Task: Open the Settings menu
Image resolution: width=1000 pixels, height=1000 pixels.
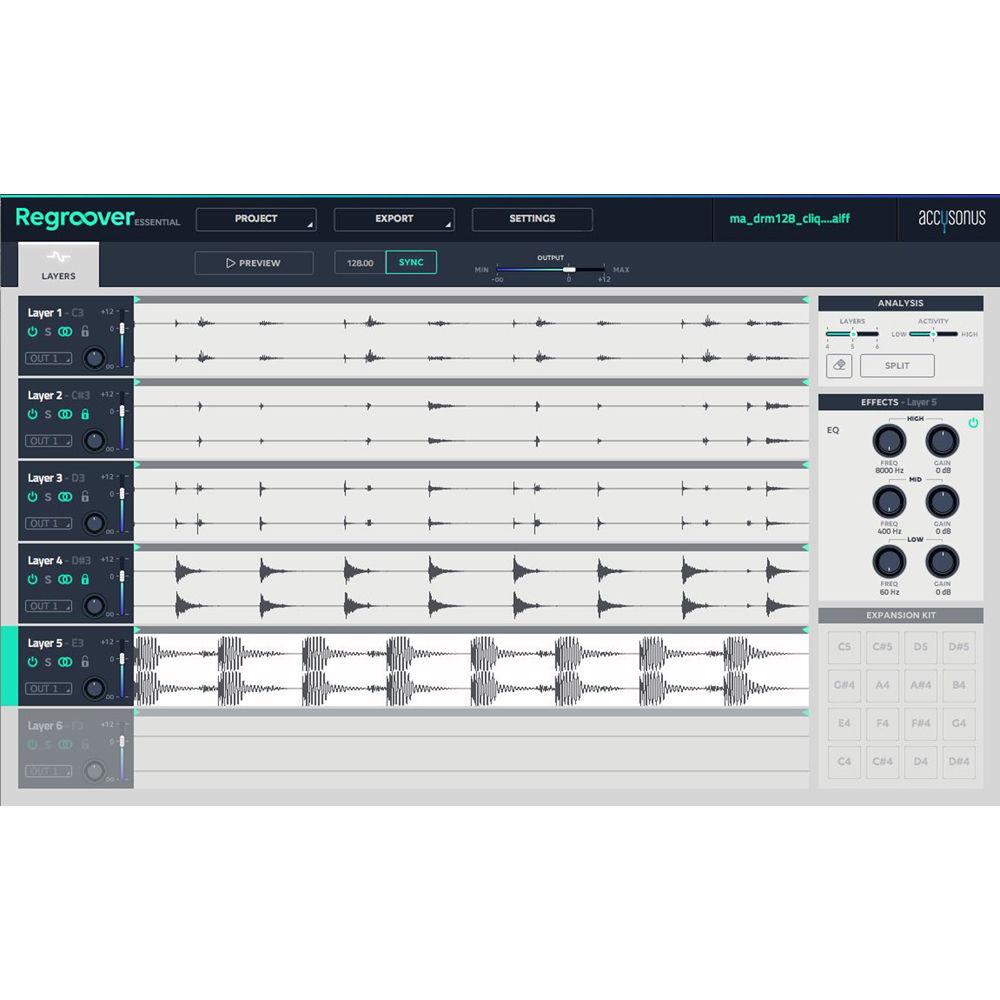Action: click(532, 218)
